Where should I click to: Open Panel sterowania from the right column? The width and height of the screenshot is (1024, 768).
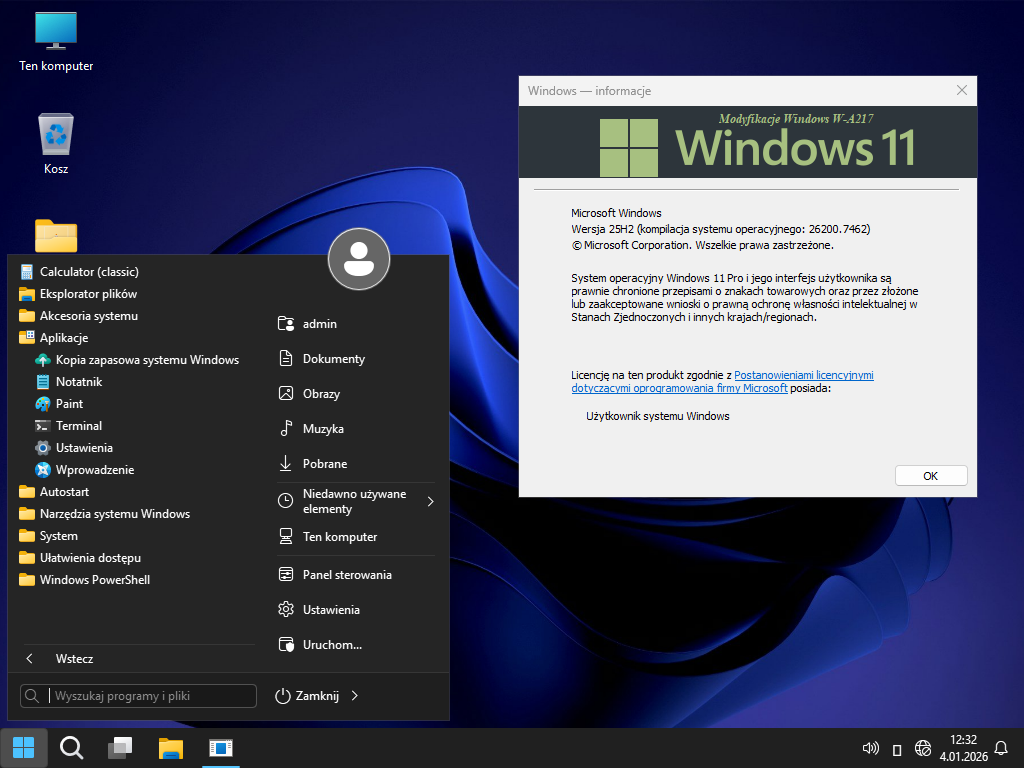346,575
